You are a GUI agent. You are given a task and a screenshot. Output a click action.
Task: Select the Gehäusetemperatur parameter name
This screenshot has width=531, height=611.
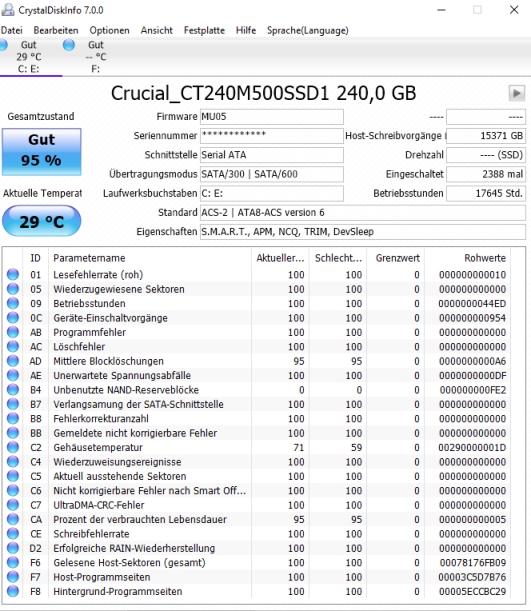point(98,448)
